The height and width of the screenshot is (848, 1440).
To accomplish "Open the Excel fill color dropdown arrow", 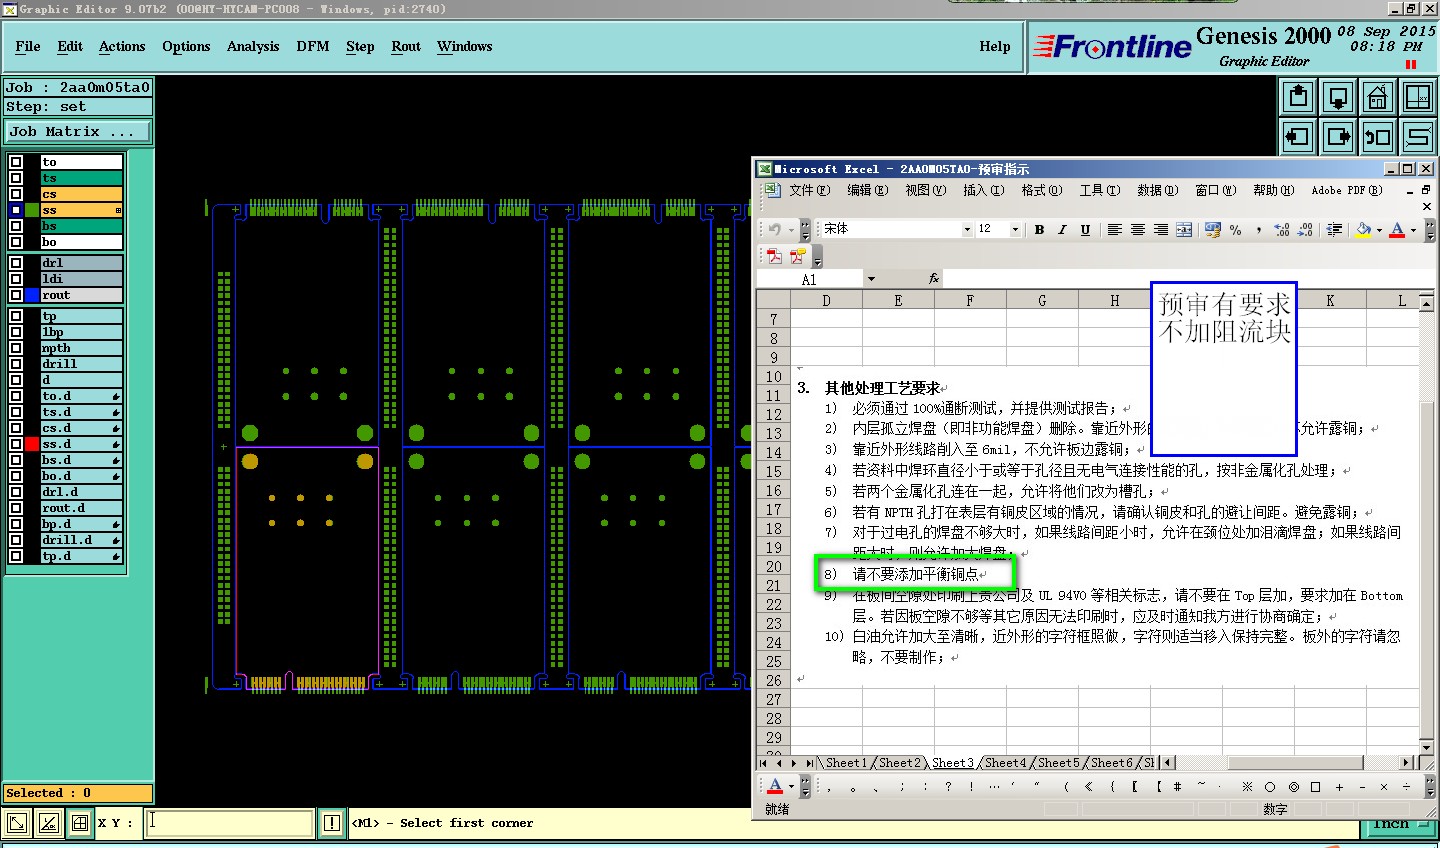I will (x=1379, y=230).
